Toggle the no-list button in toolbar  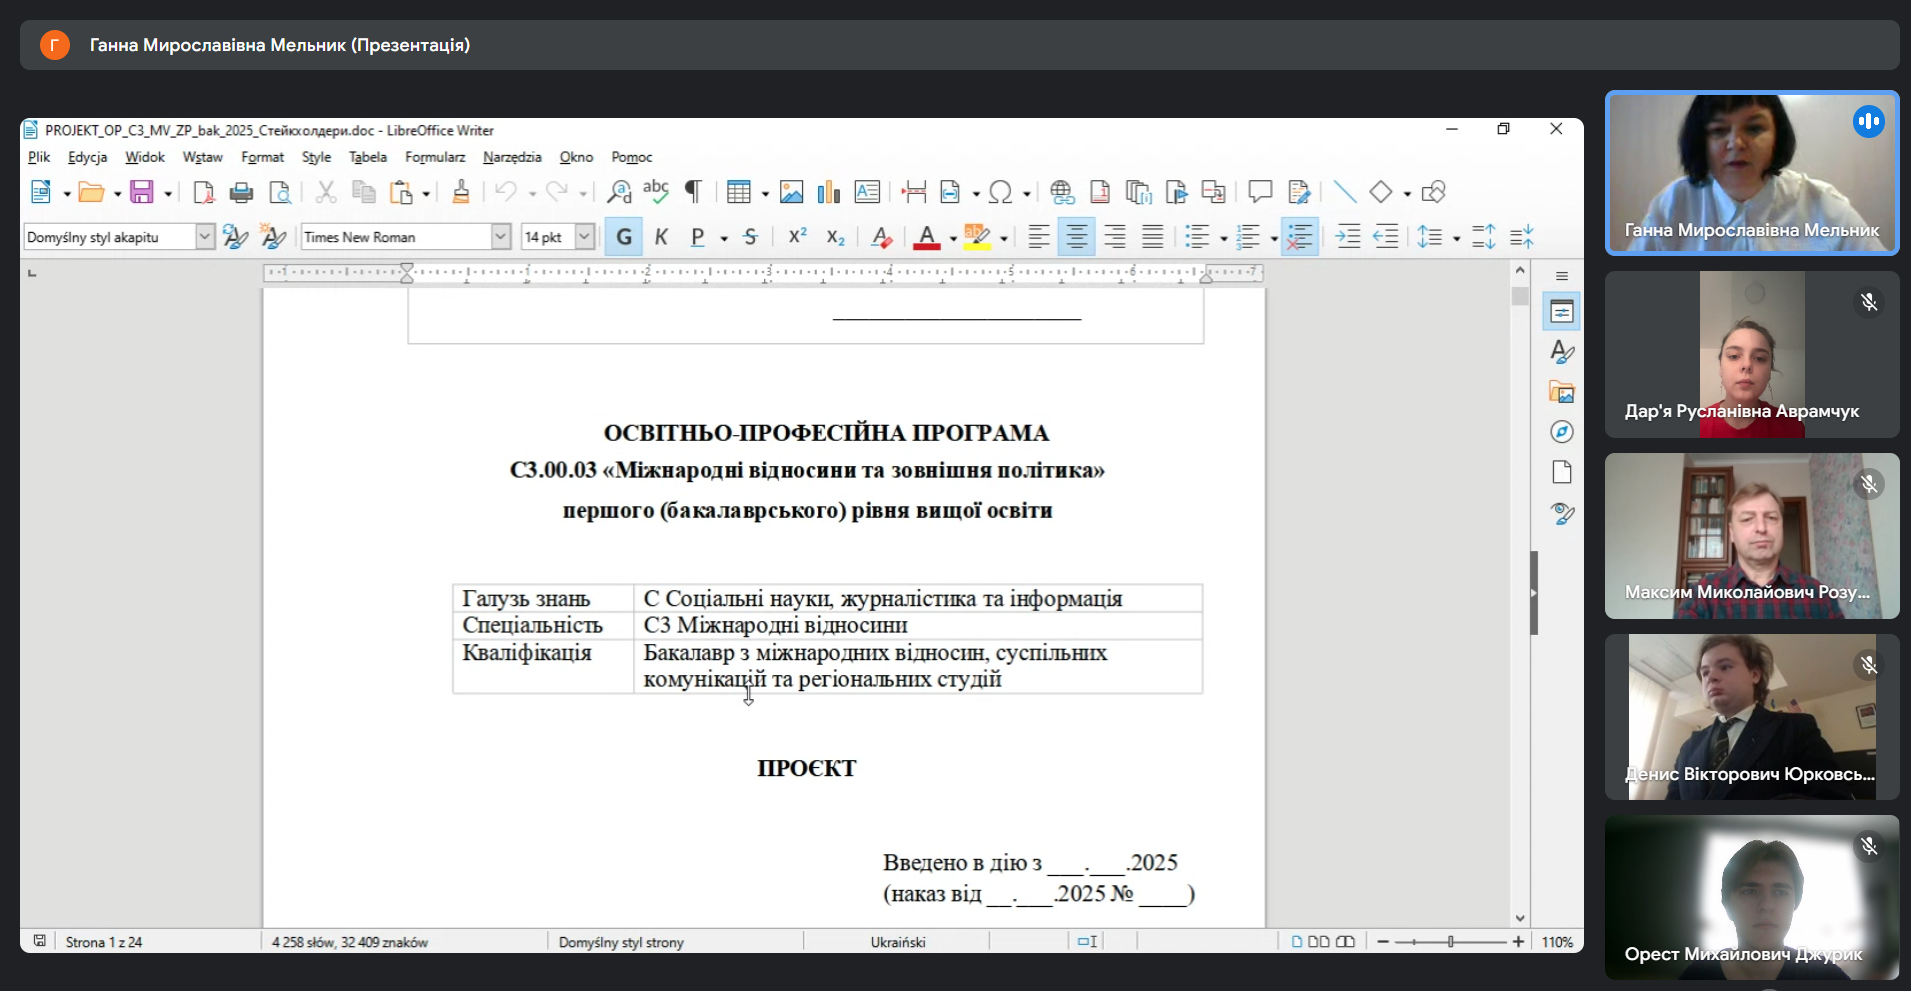(x=1299, y=237)
